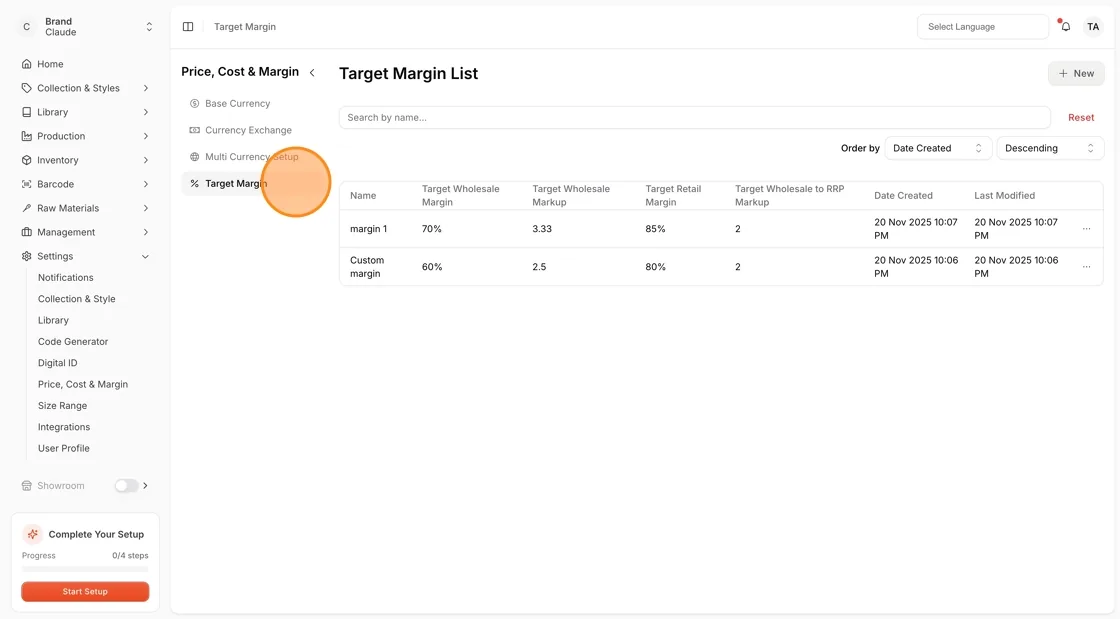Open Integrations settings item
Screen dimensions: 1120x619
coord(64,427)
